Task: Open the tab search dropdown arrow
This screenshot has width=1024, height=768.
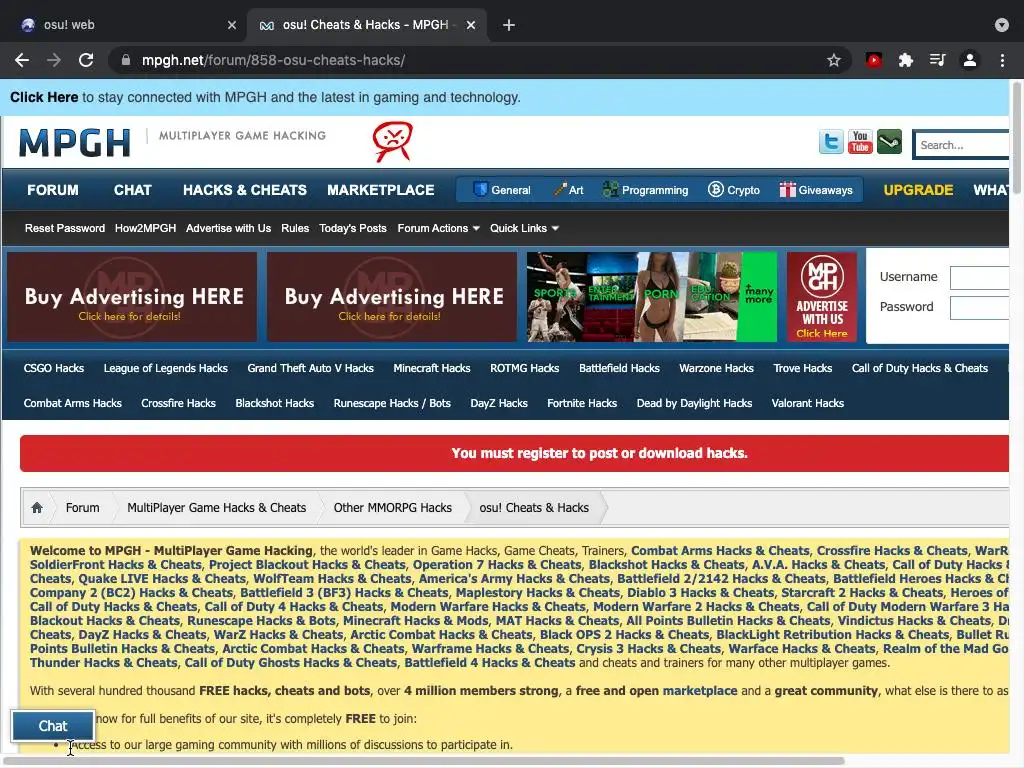Action: [1002, 25]
